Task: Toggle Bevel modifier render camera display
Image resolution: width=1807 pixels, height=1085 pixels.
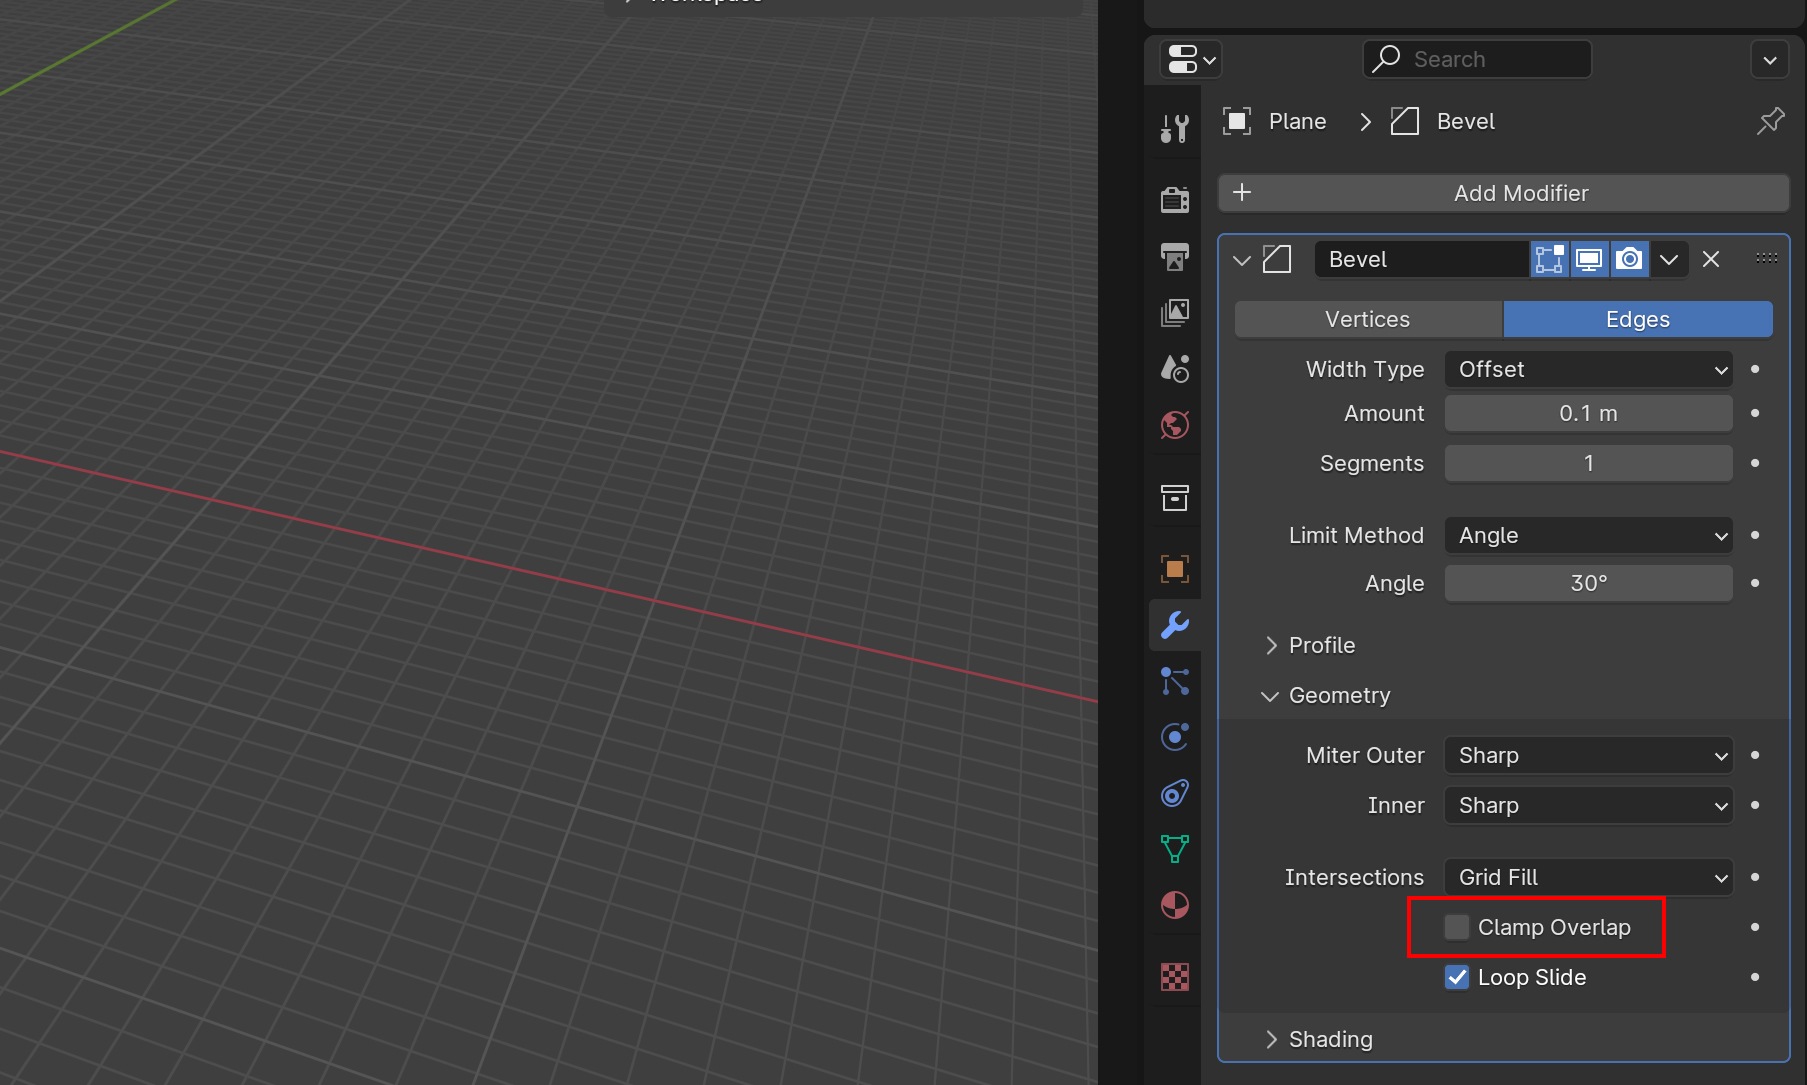Action: pyautogui.click(x=1629, y=259)
